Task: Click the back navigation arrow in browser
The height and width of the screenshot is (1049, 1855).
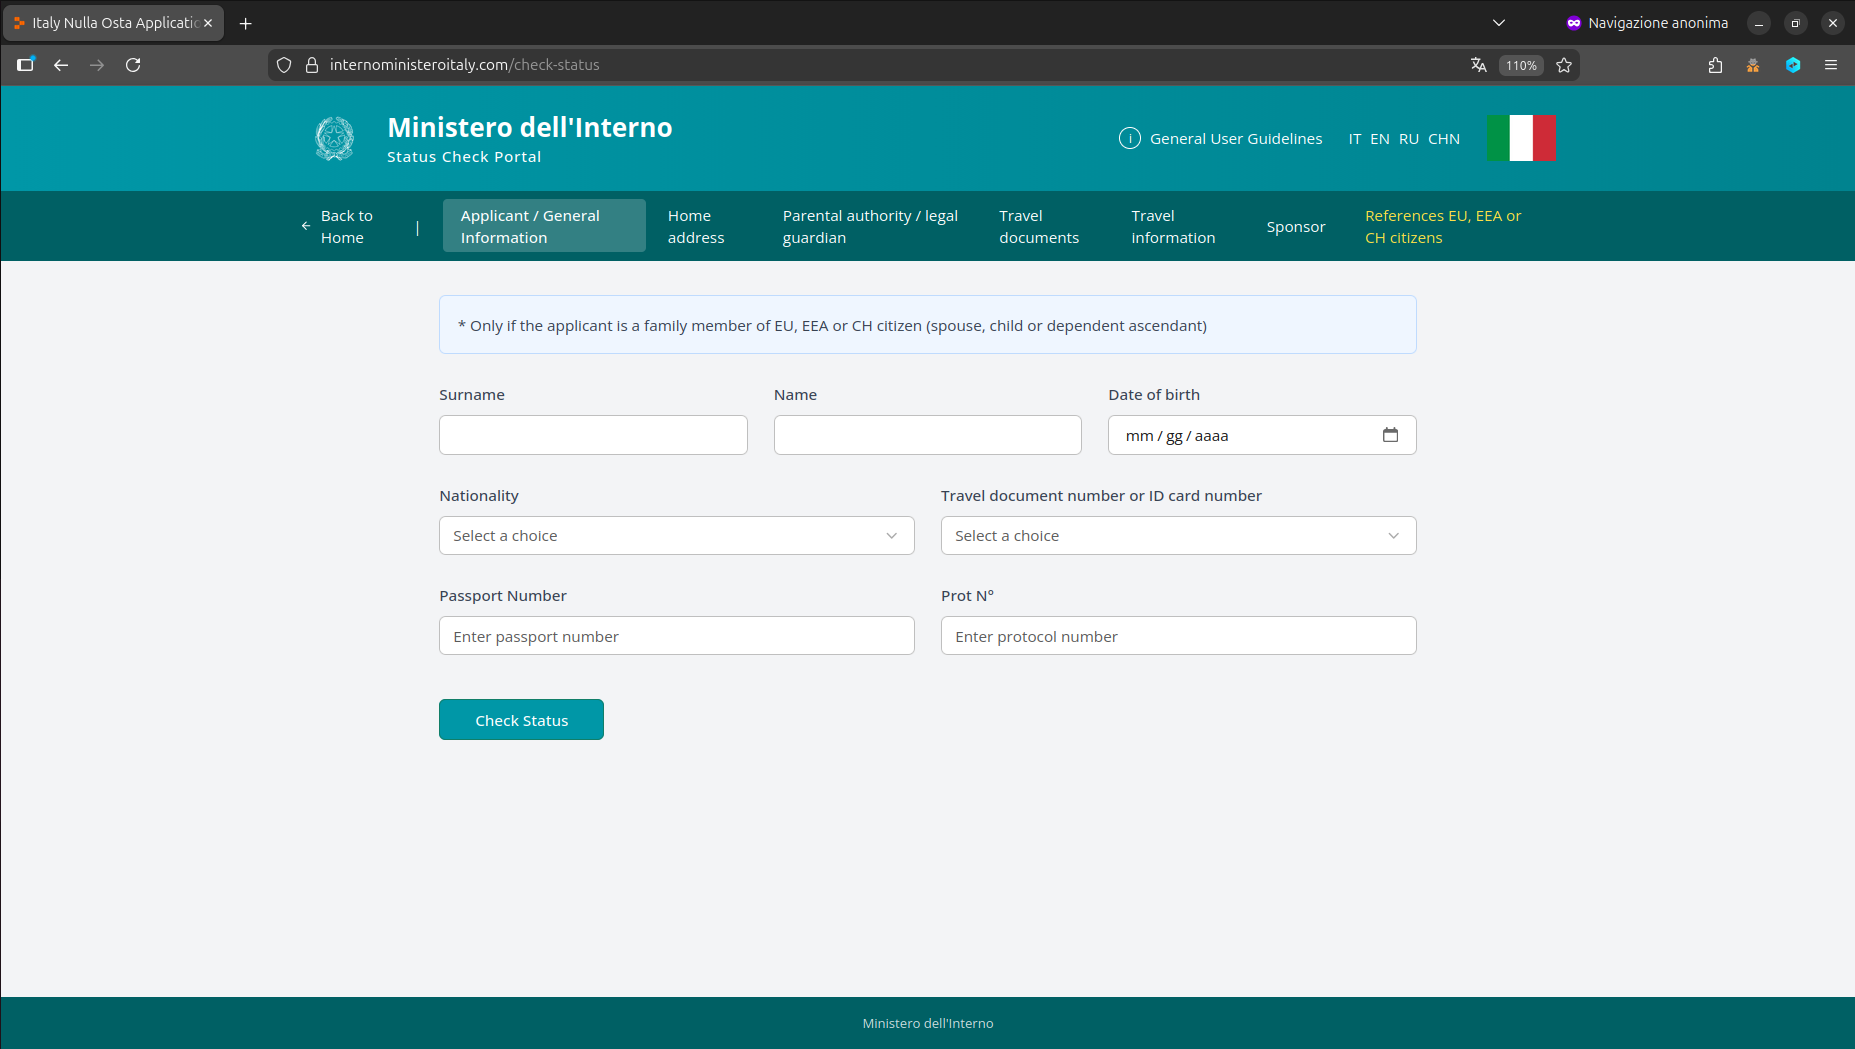Action: (61, 65)
